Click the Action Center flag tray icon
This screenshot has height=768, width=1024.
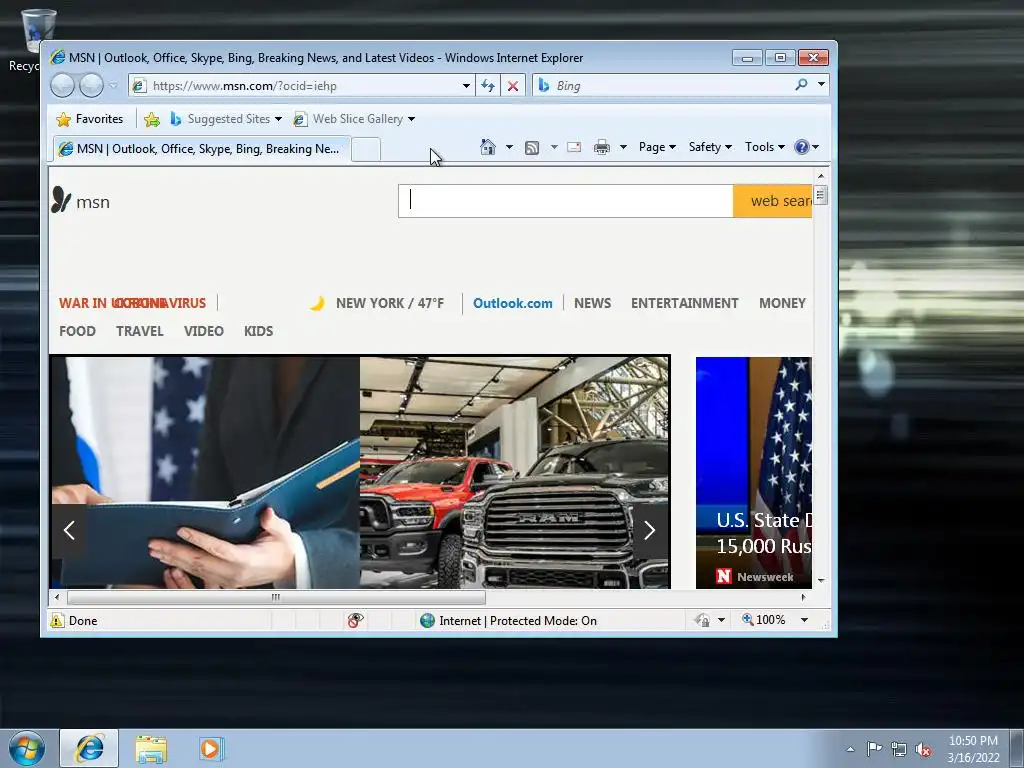(874, 749)
